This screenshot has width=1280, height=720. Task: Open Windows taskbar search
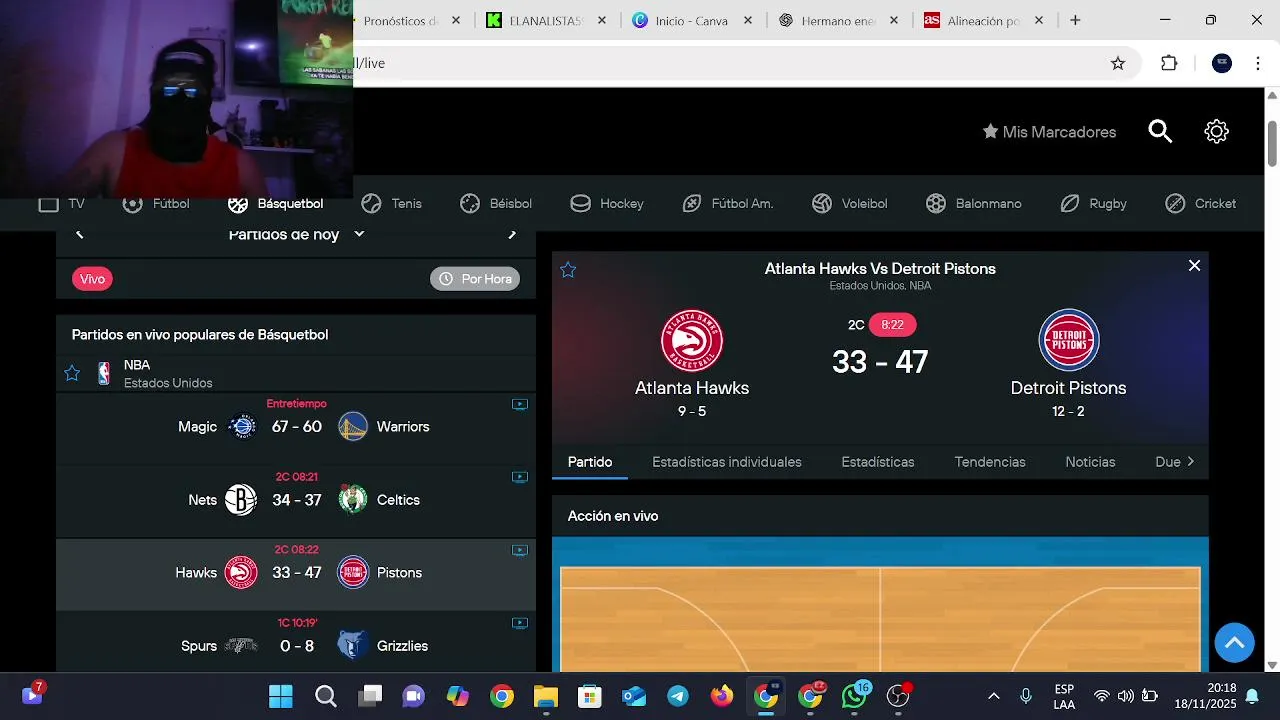point(325,696)
